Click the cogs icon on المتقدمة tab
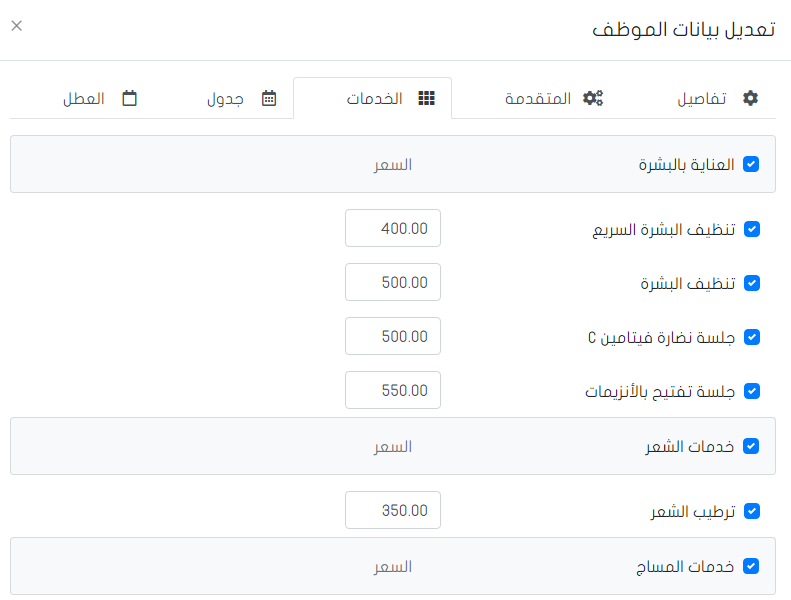The width and height of the screenshot is (791, 600). [x=594, y=98]
